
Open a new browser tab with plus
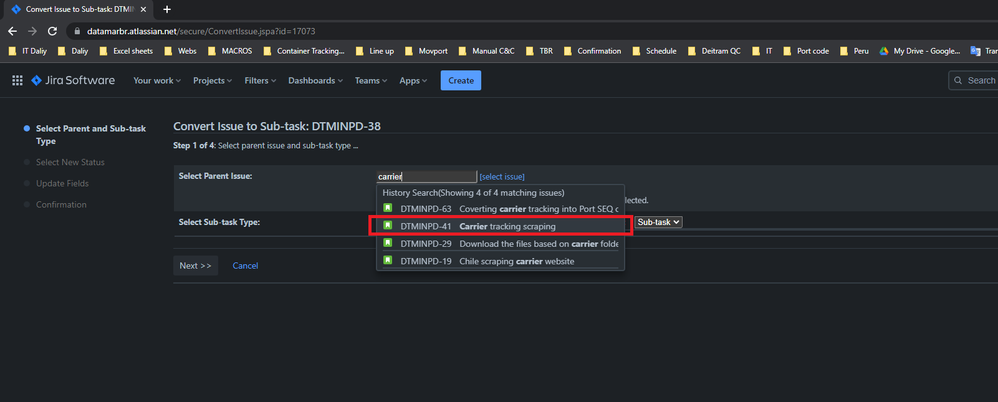(x=167, y=9)
